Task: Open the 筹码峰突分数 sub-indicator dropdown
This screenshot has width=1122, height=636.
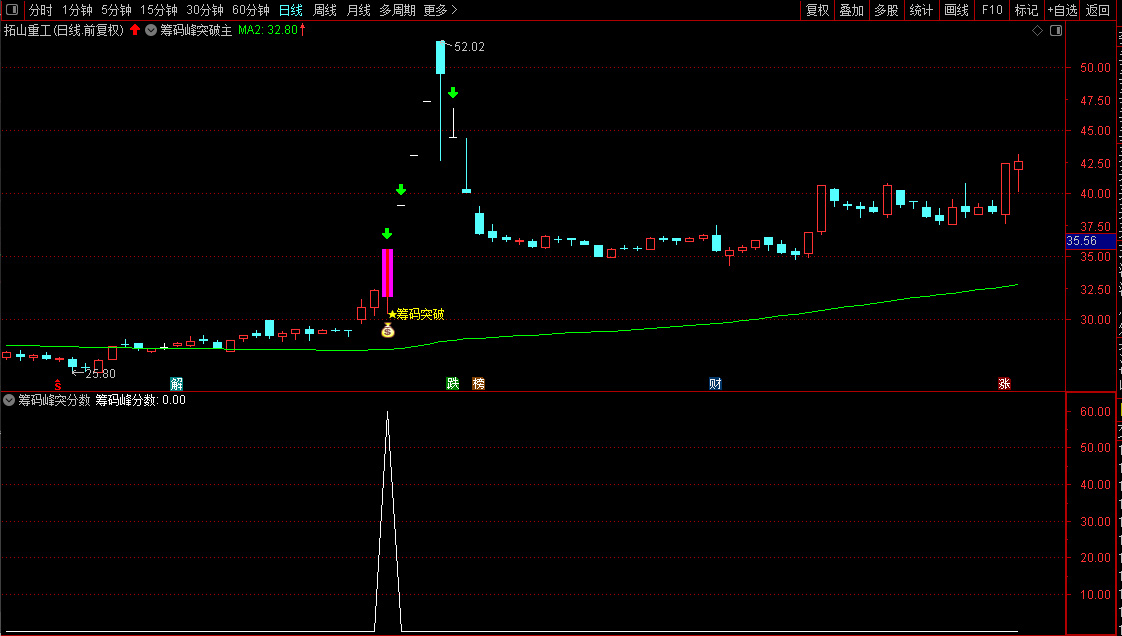Action: coord(9,400)
